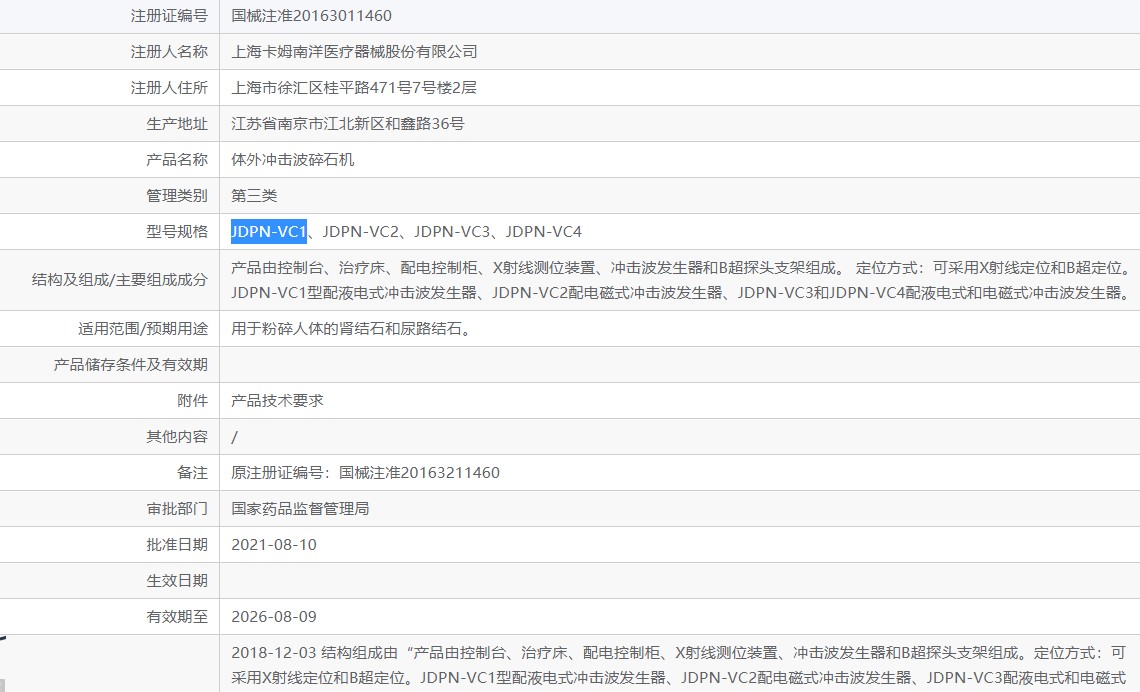Image resolution: width=1140 pixels, height=692 pixels.
Task: Select 上海卡姆南洋医疗器械股份有限公司 company name
Action: (354, 52)
